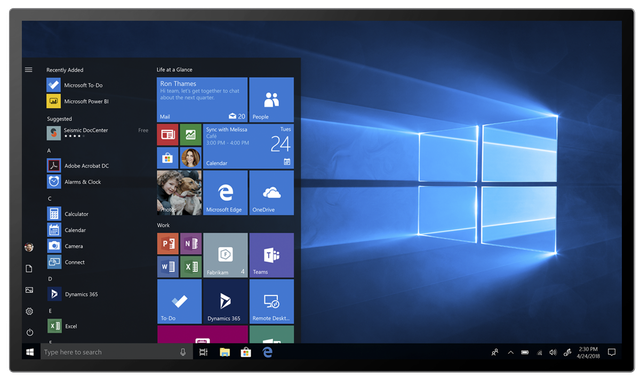Open the Photos tile thumbnail

179,193
